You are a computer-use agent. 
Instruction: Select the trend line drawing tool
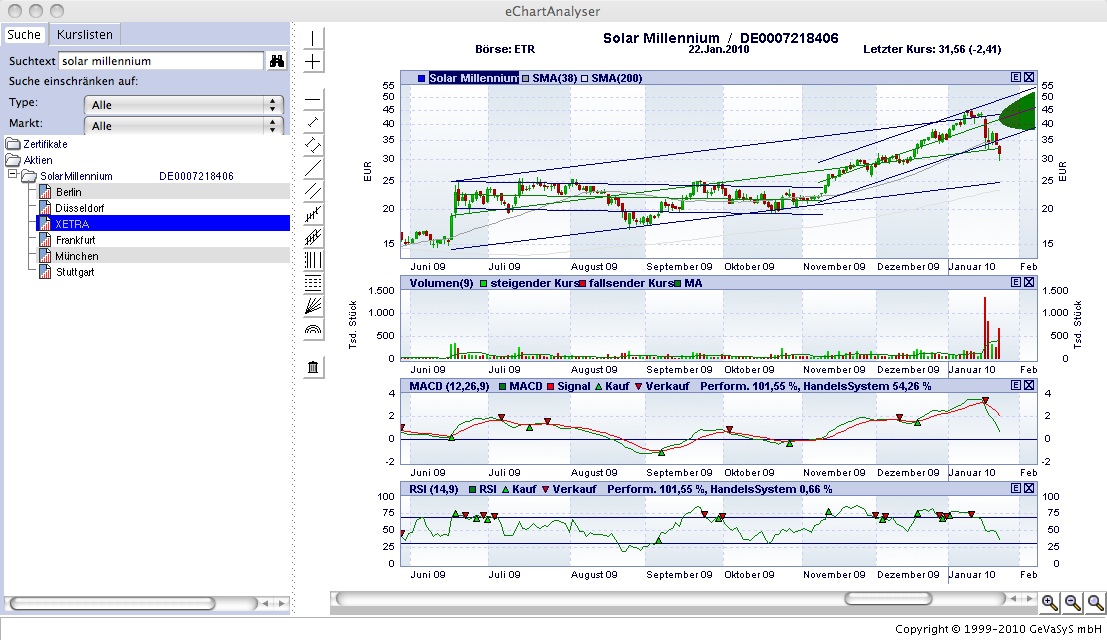point(313,166)
